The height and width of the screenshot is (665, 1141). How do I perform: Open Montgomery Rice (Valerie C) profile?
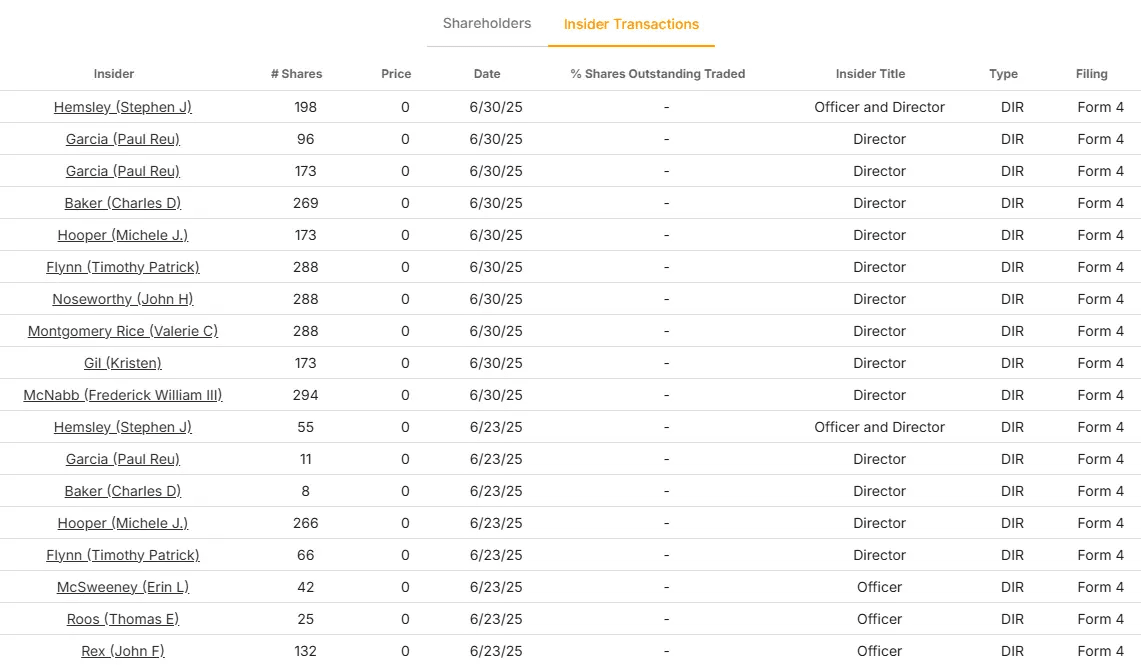(x=123, y=331)
